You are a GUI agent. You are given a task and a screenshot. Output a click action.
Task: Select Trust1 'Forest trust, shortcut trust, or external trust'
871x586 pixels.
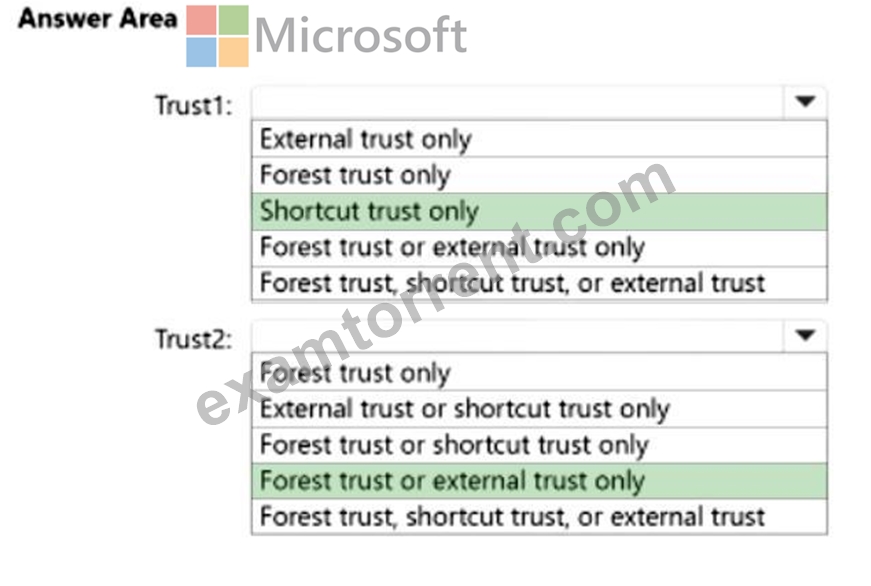pos(539,283)
